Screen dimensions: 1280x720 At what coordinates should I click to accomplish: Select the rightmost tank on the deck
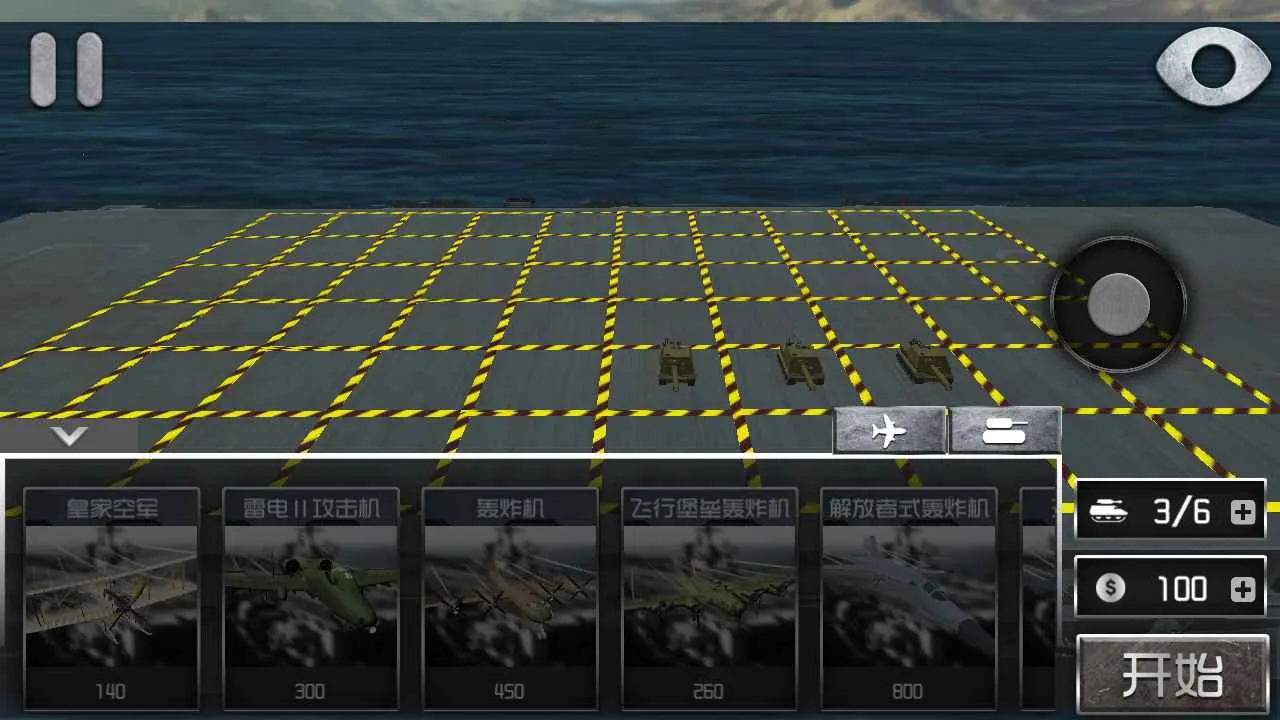click(923, 361)
